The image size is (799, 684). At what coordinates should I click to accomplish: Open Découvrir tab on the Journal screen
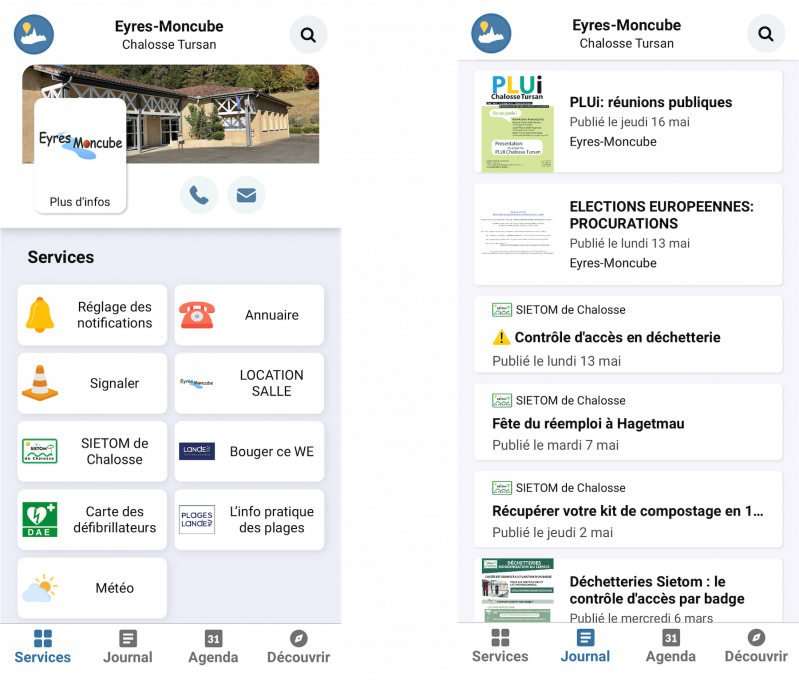pos(756,646)
